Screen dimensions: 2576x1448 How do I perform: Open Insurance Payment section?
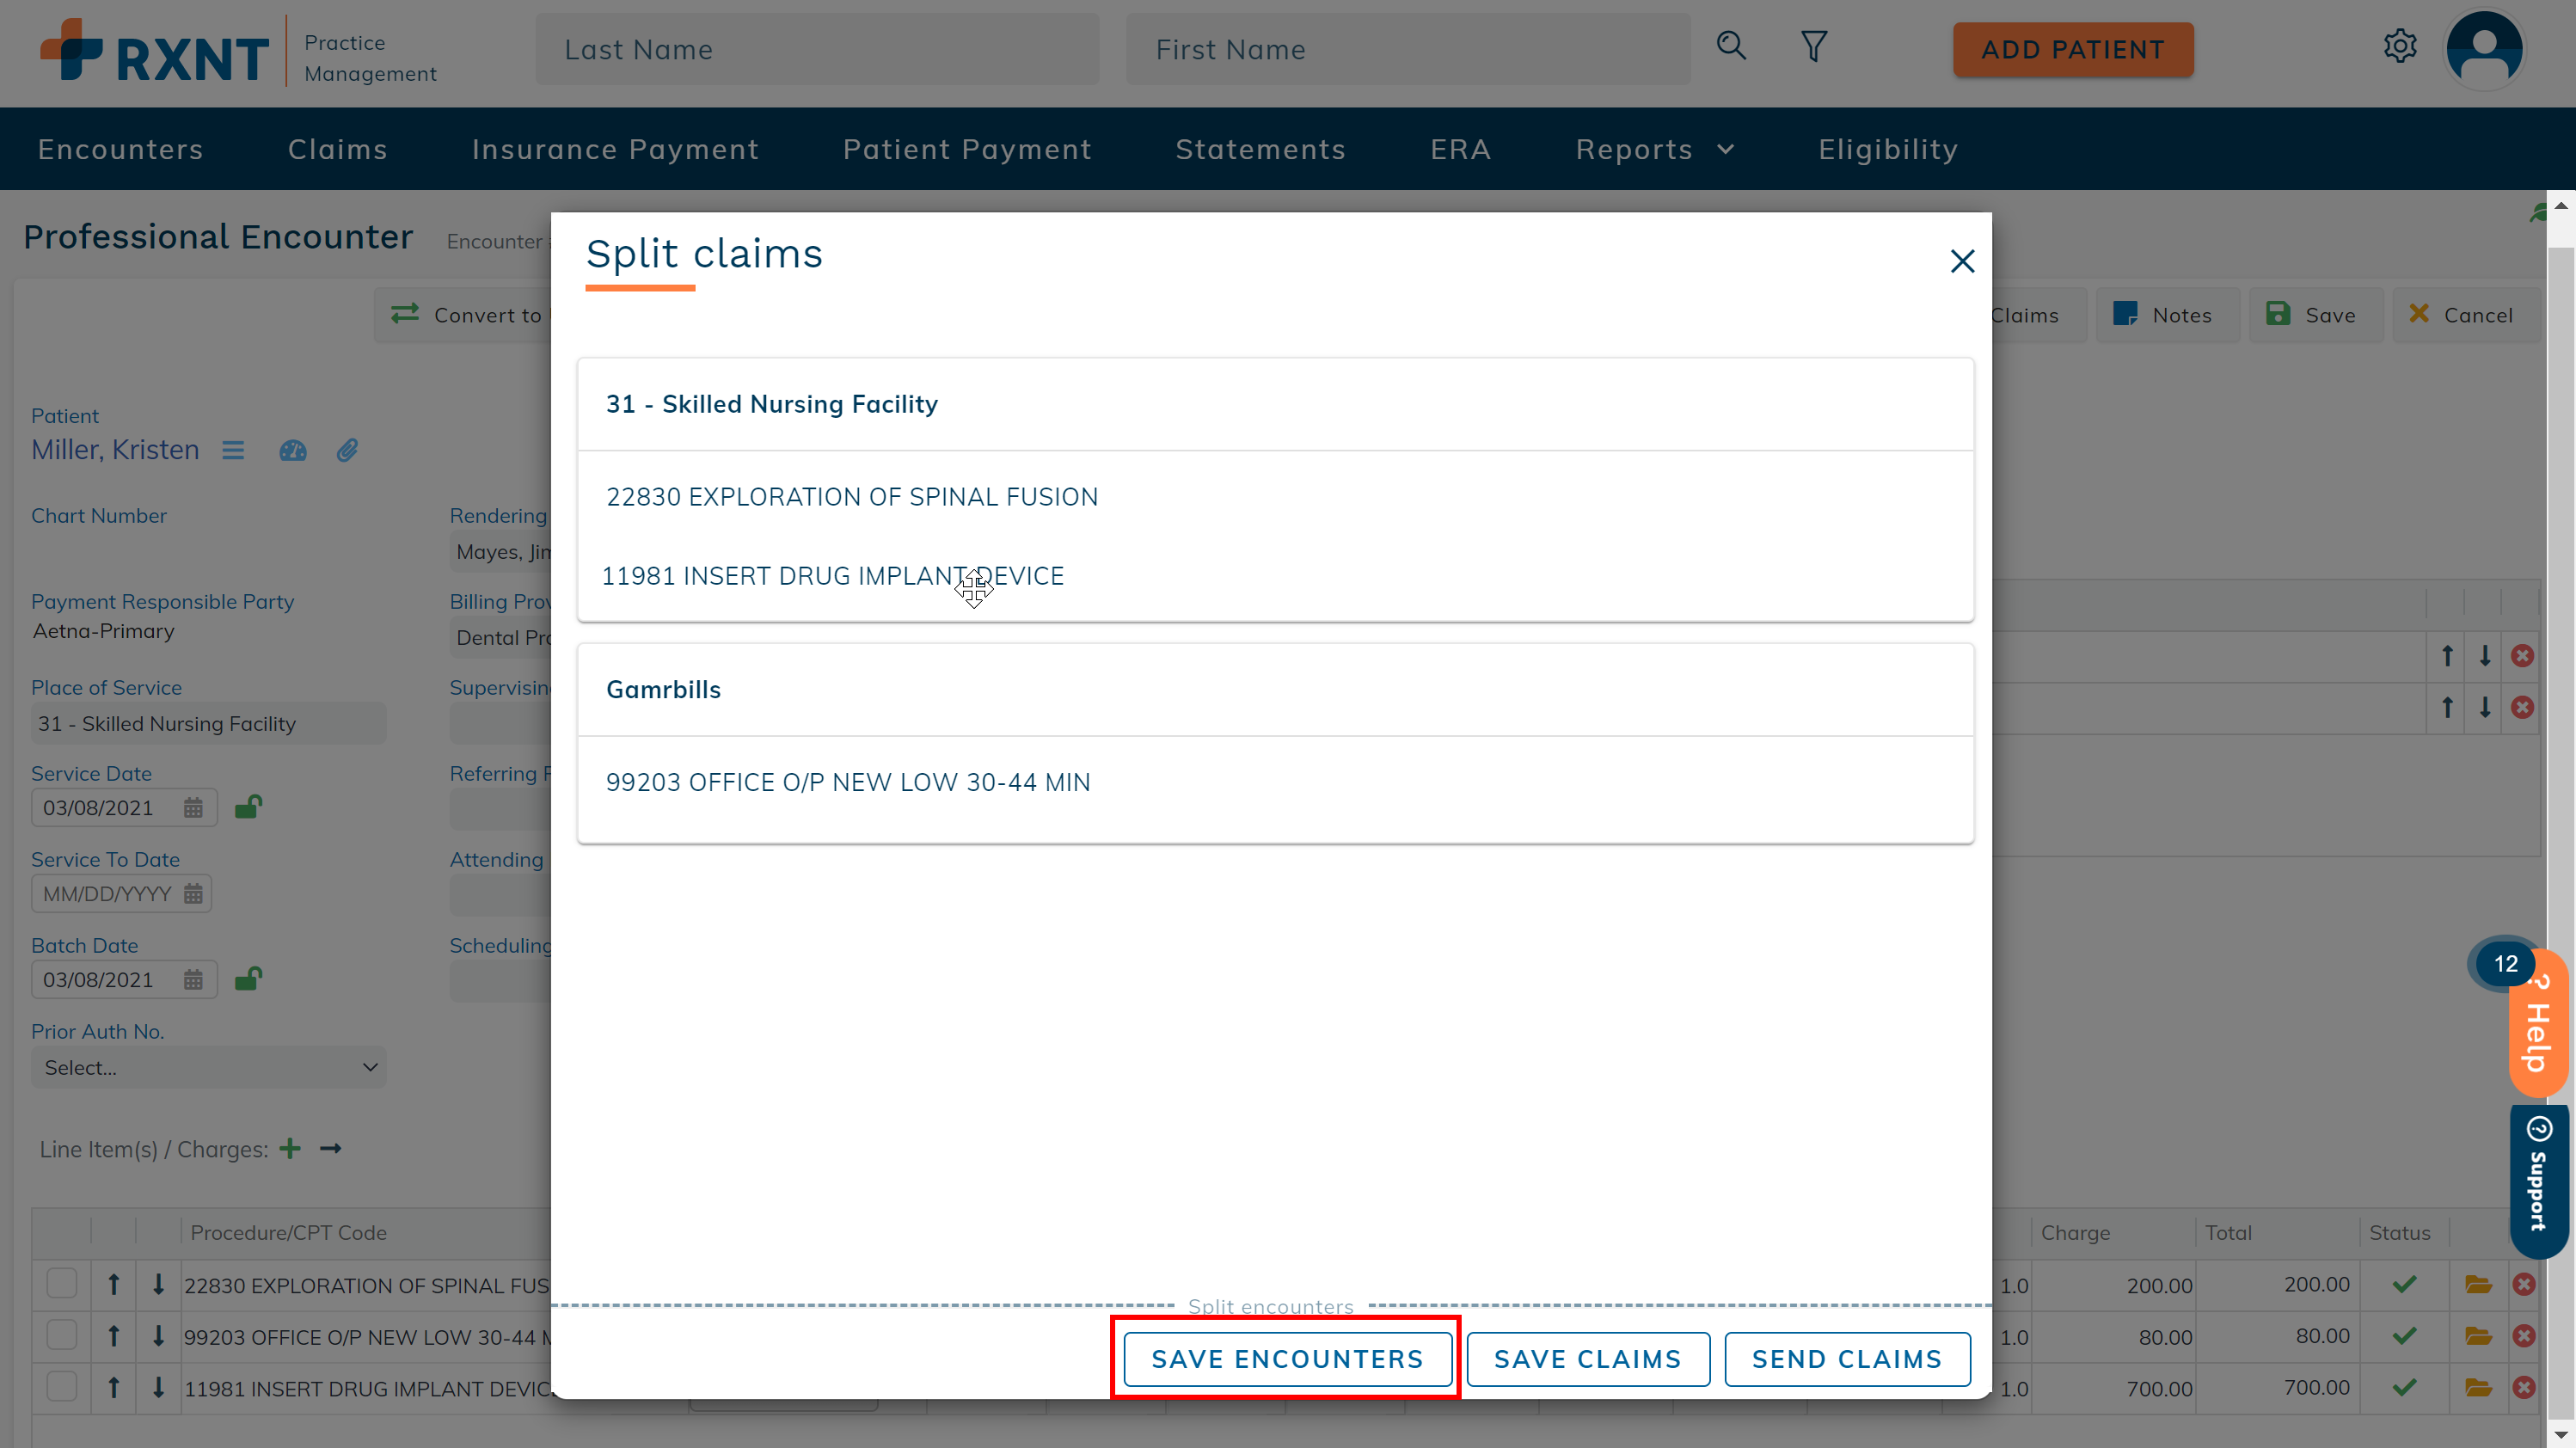pyautogui.click(x=615, y=149)
